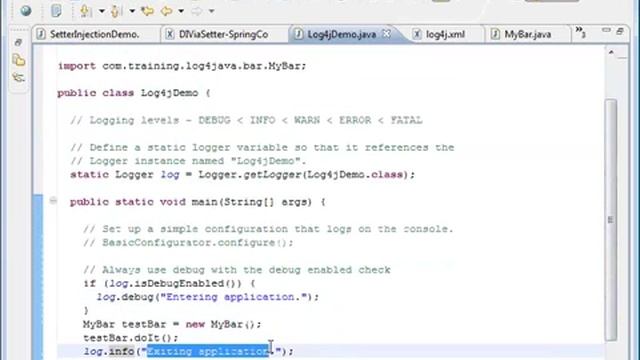Viewport: 640px width, 360px height.
Task: Go to the previous annotation
Action: [x=116, y=11]
